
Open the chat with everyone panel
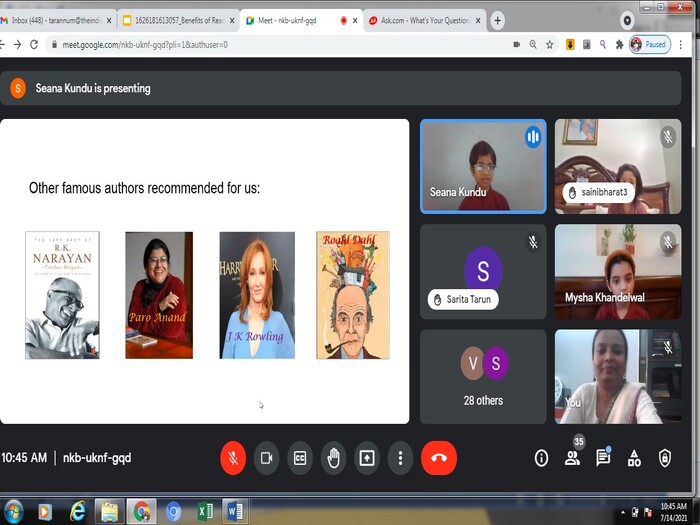click(603, 458)
